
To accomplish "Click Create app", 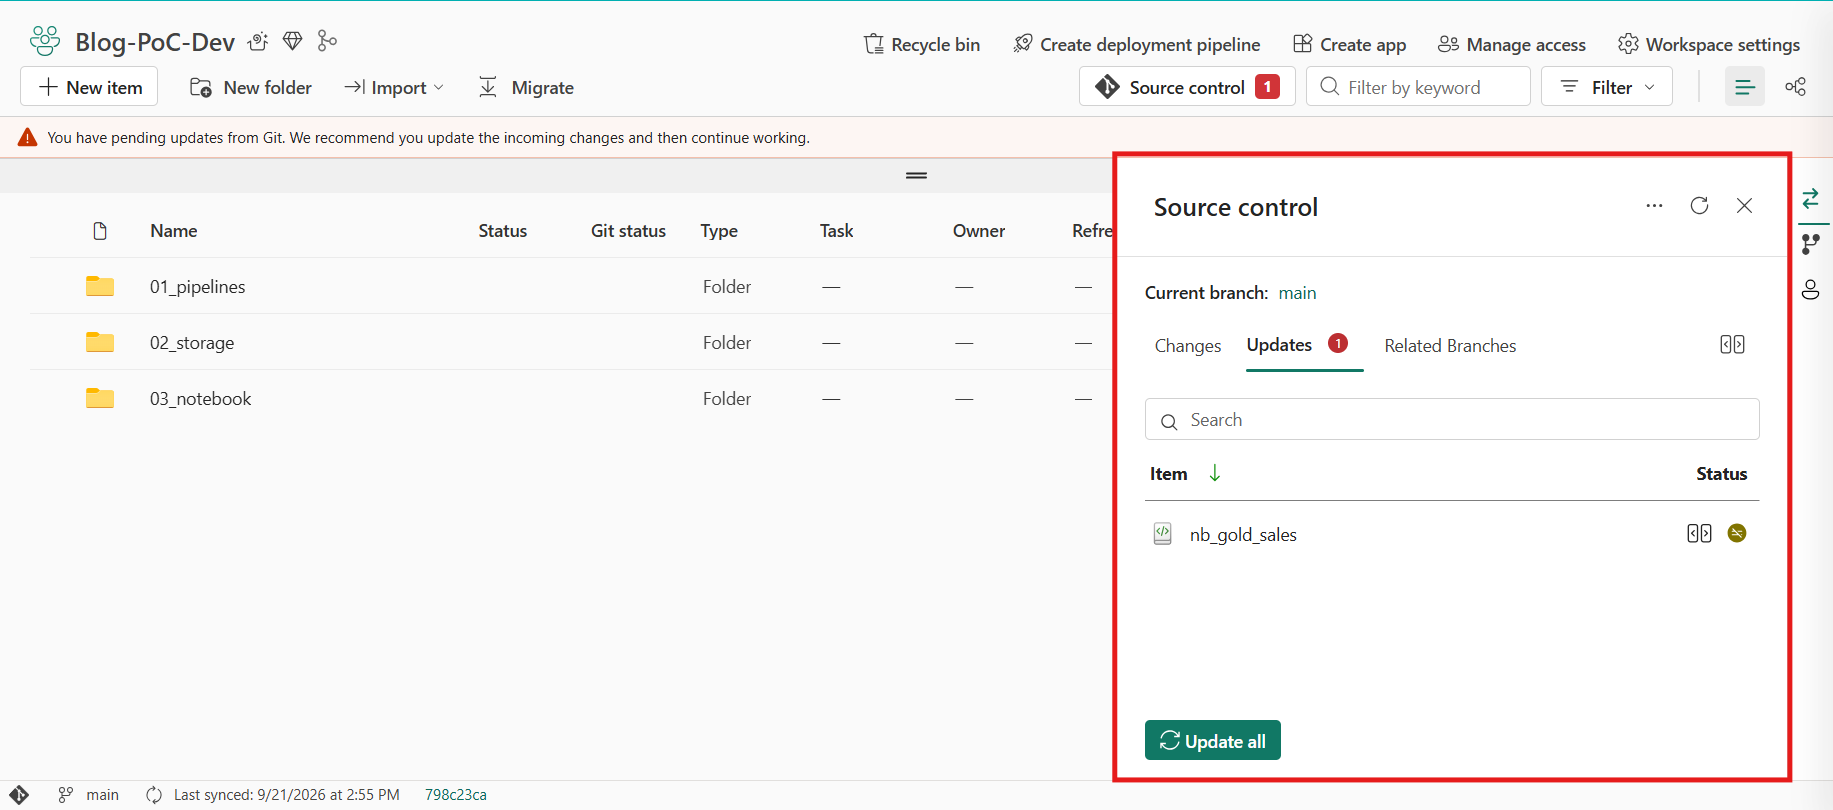I will coord(1349,45).
